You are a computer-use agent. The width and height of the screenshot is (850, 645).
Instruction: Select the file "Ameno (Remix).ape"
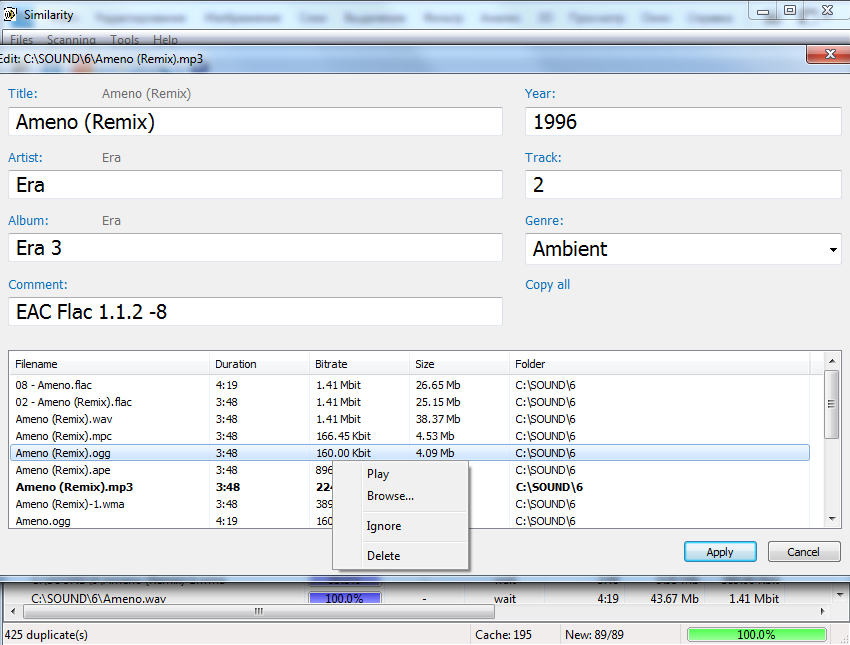(63, 470)
